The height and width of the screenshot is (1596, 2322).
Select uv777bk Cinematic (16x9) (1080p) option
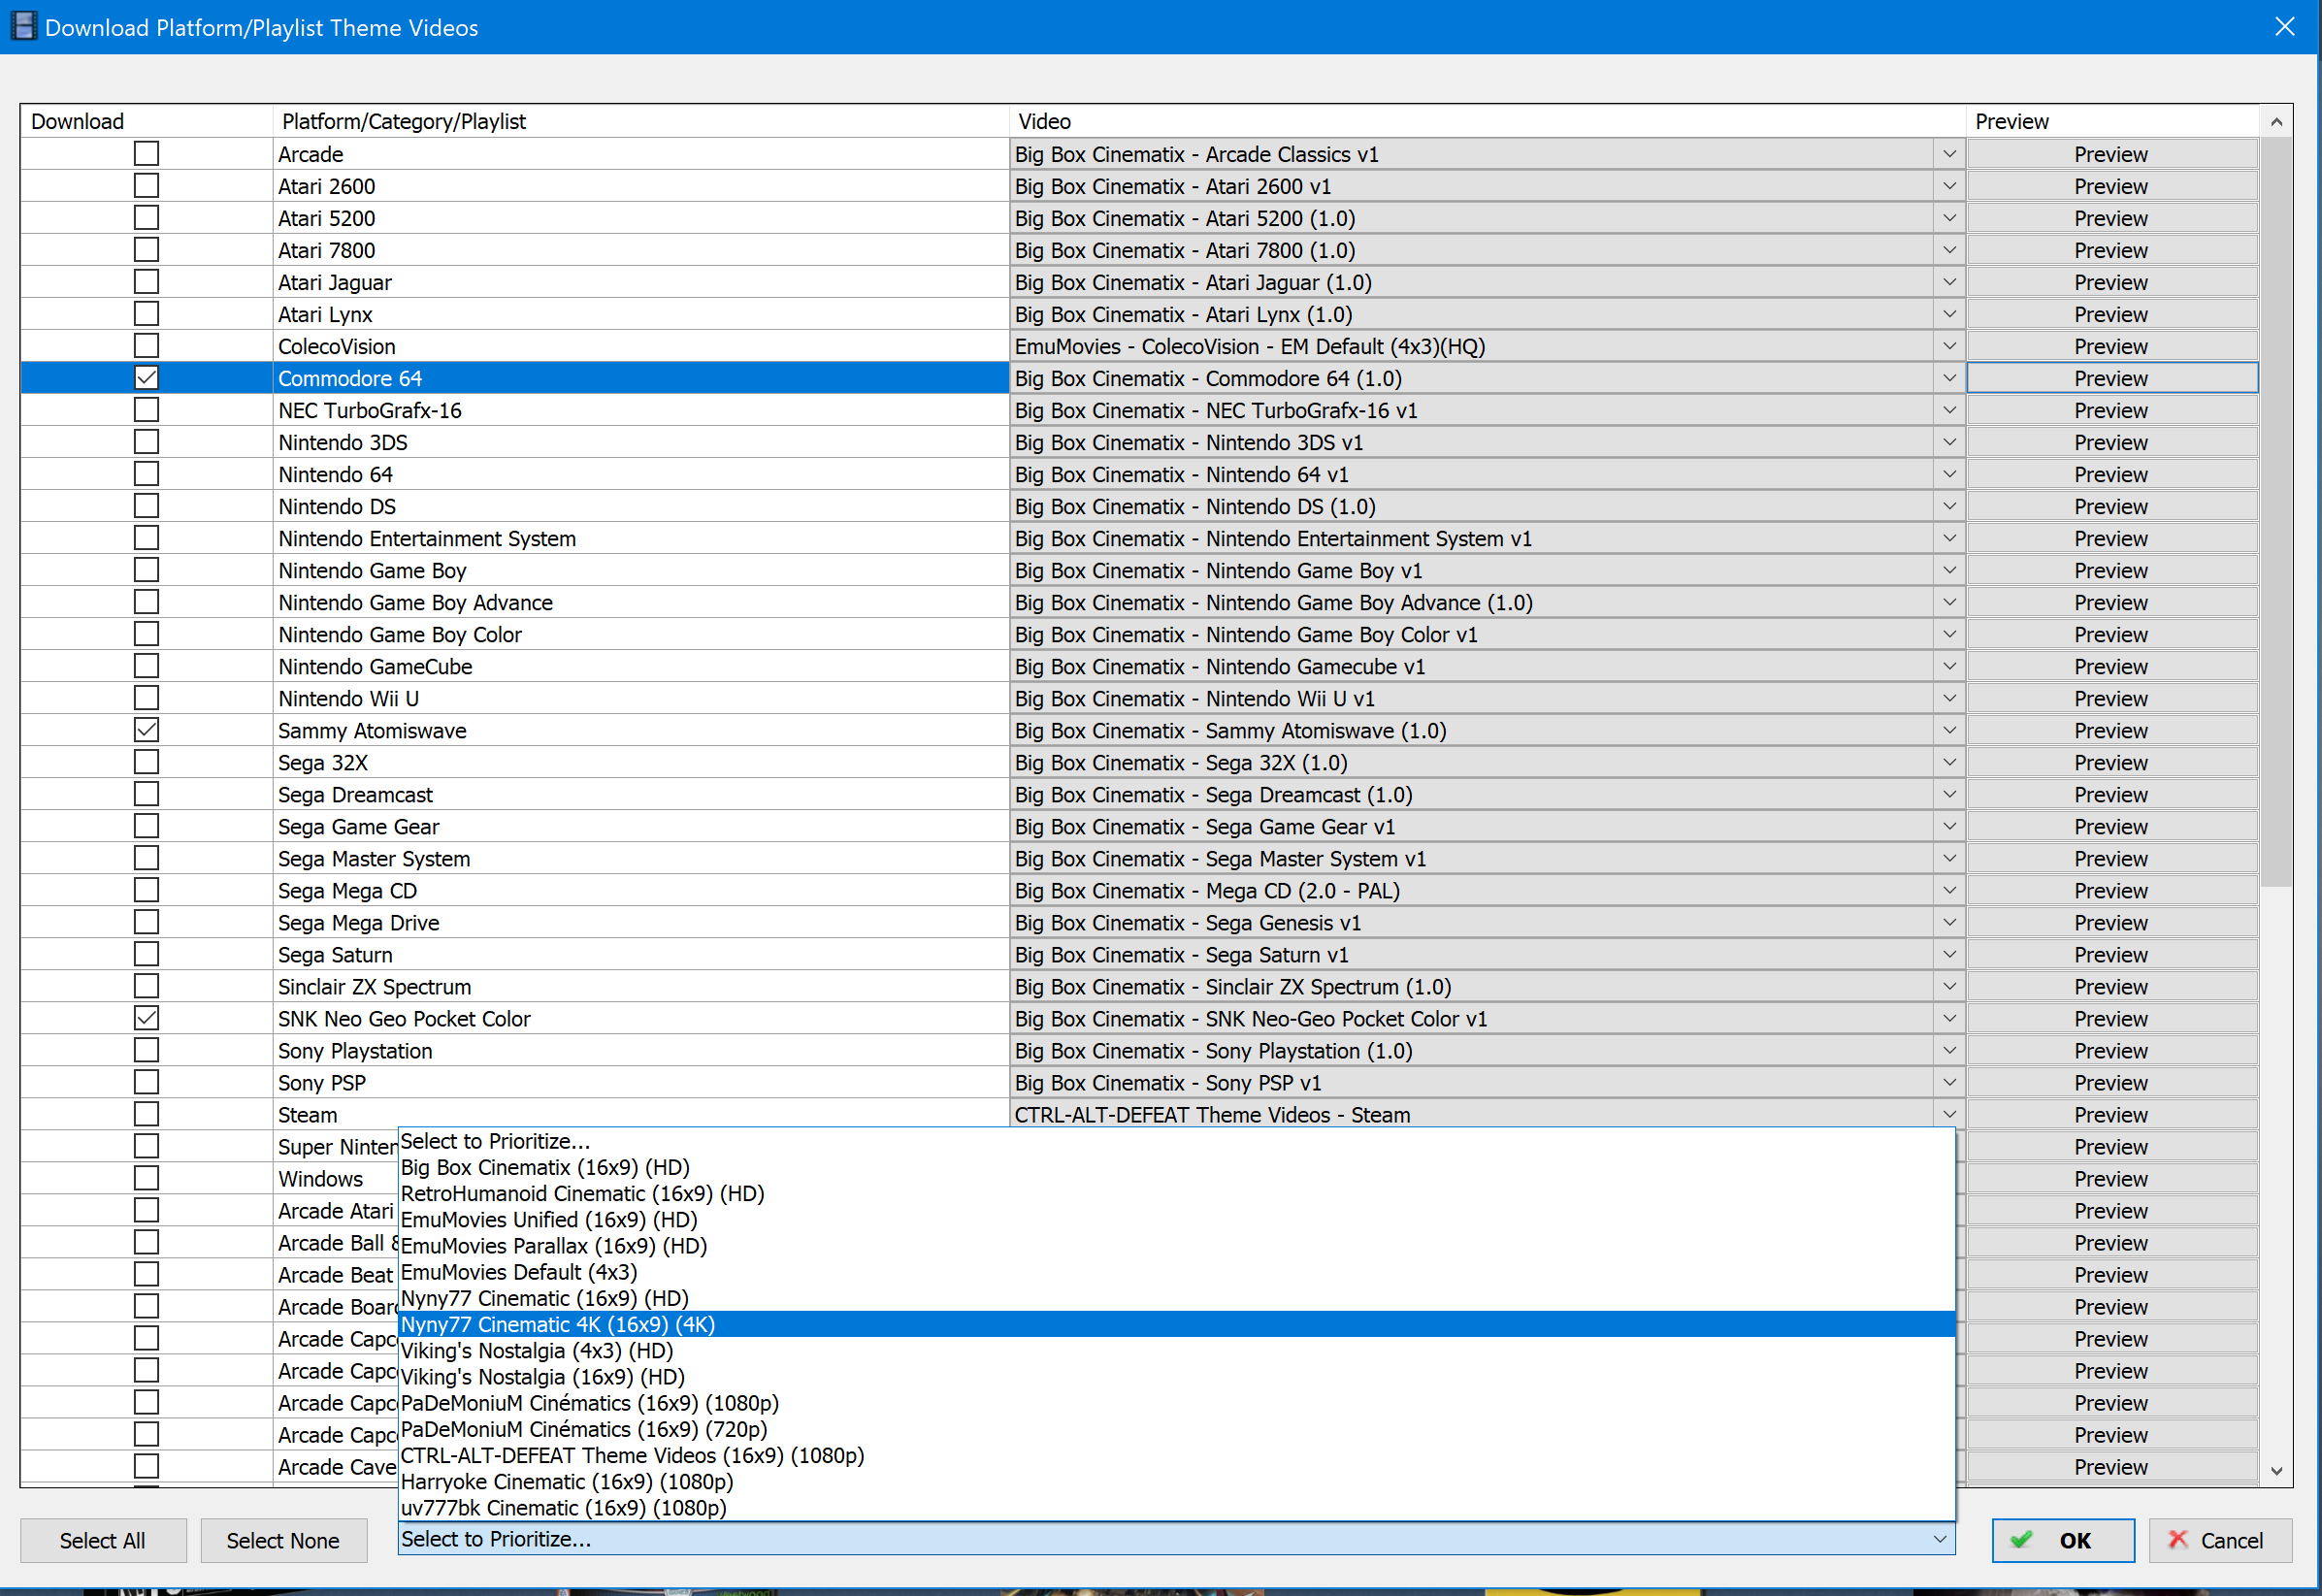[x=1176, y=1507]
